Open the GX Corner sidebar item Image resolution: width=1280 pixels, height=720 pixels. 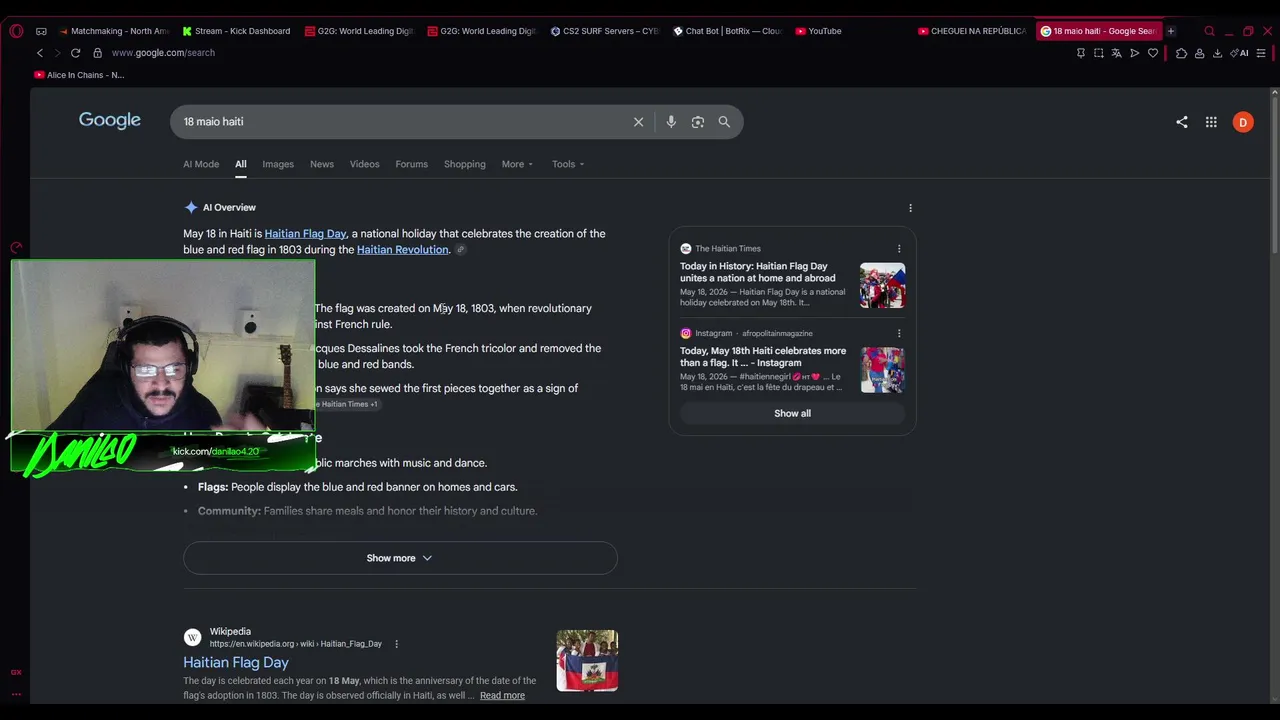16,672
